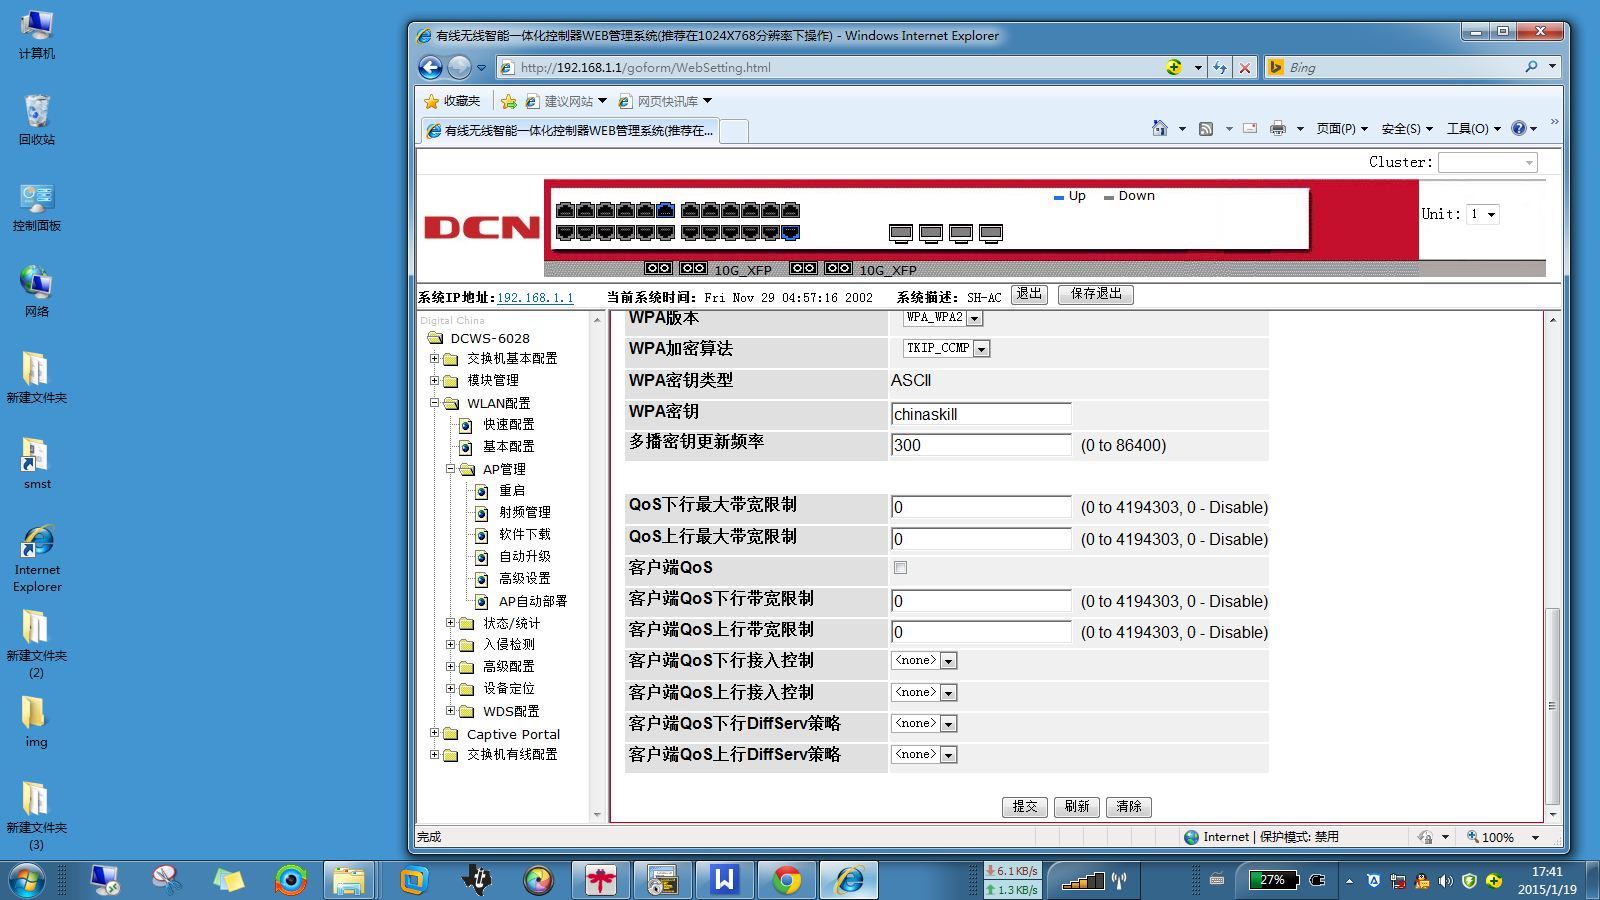The width and height of the screenshot is (1600, 900).
Task: Click the 快速配置 page icon in tree
Action: click(465, 425)
